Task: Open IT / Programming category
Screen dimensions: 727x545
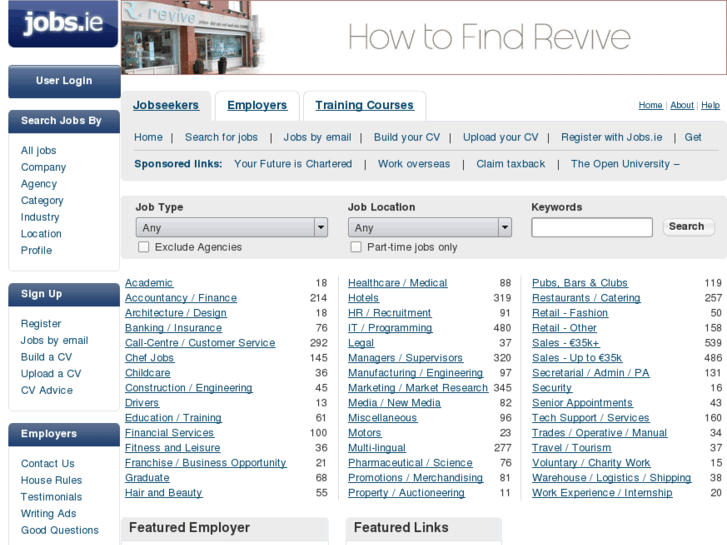Action: (390, 328)
